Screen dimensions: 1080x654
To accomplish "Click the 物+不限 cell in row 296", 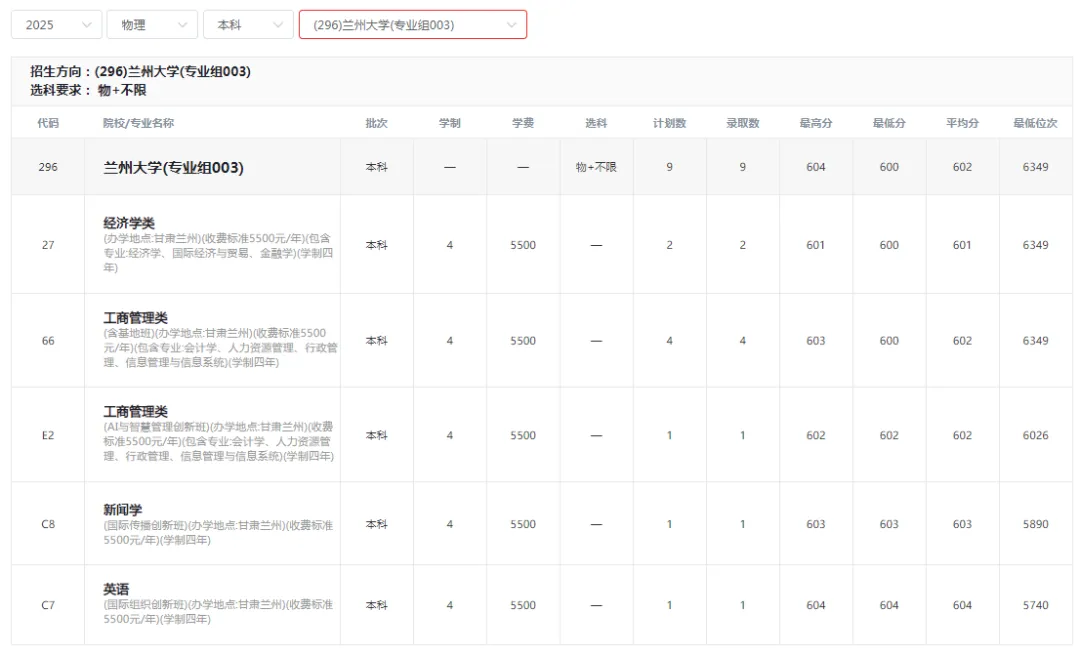I will [596, 167].
